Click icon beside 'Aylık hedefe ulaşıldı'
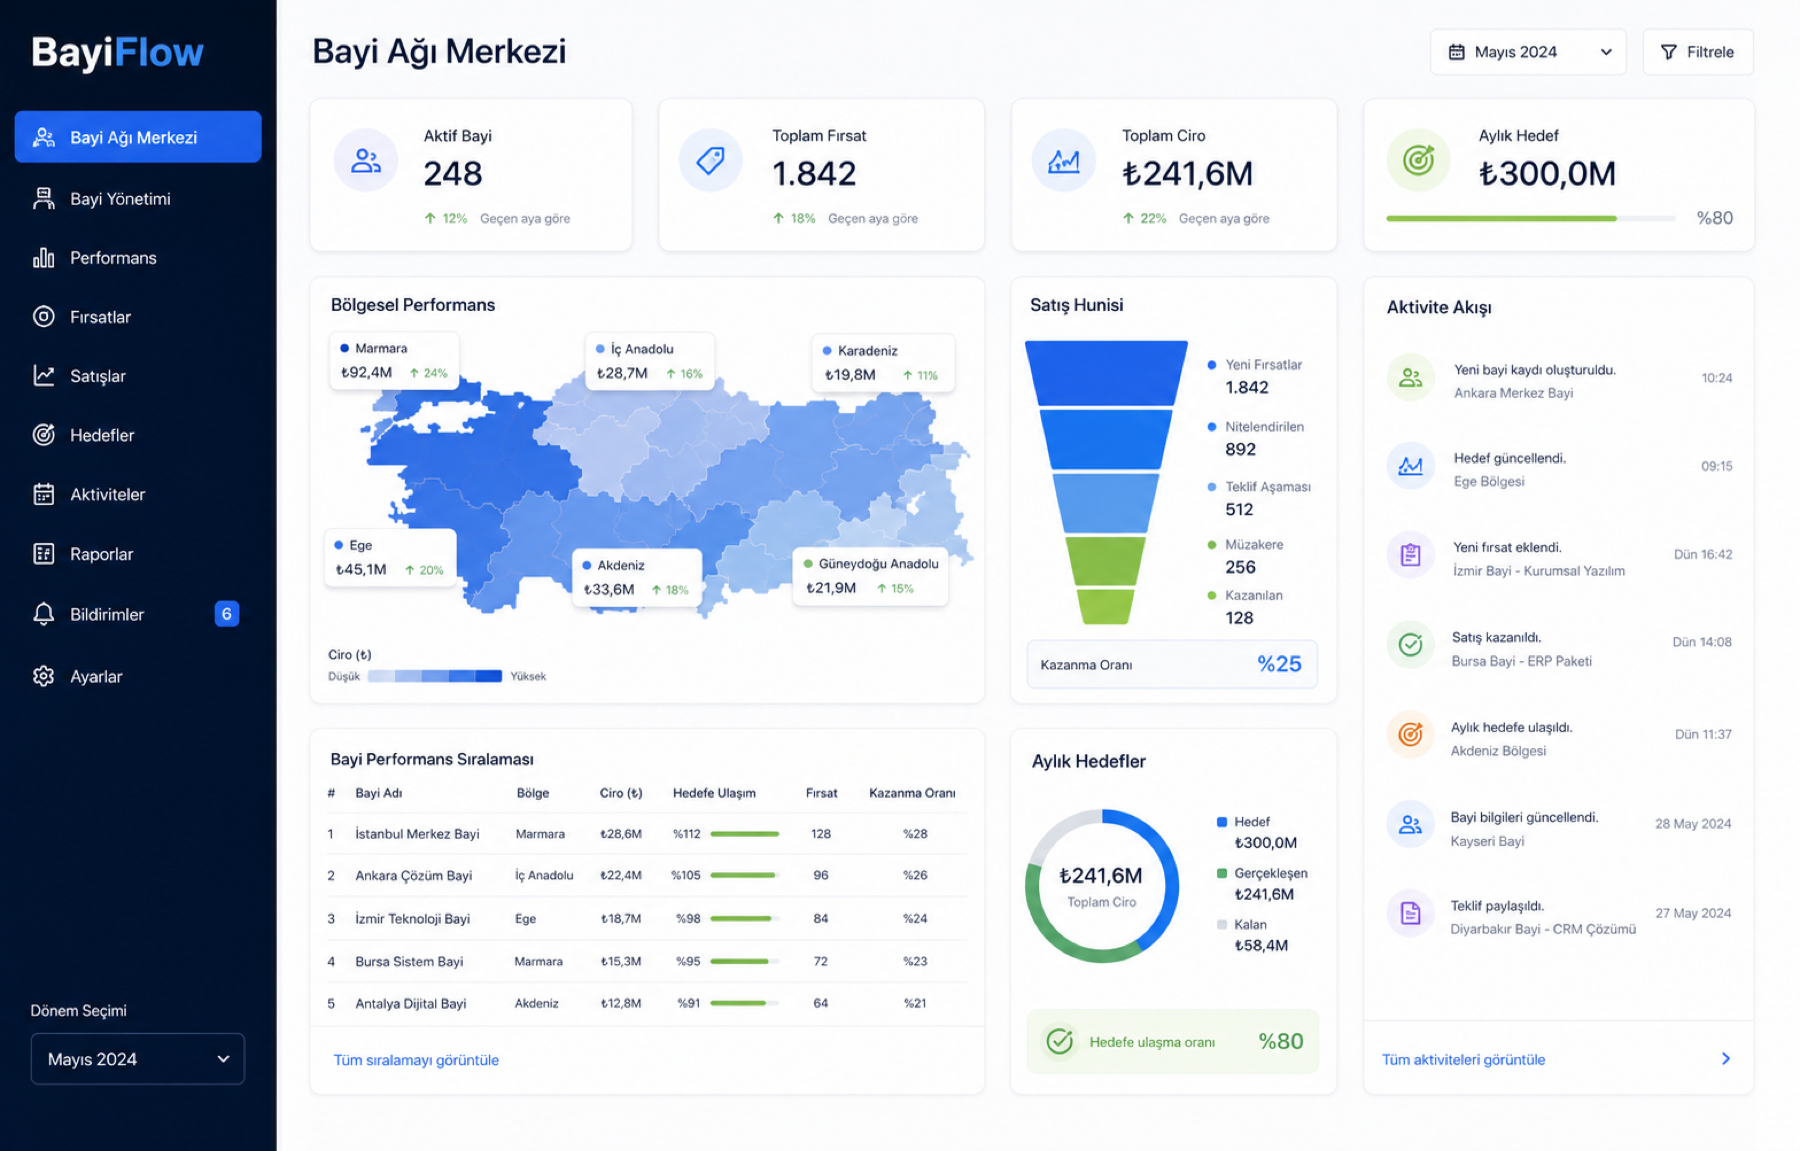The image size is (1800, 1151). coord(1411,735)
